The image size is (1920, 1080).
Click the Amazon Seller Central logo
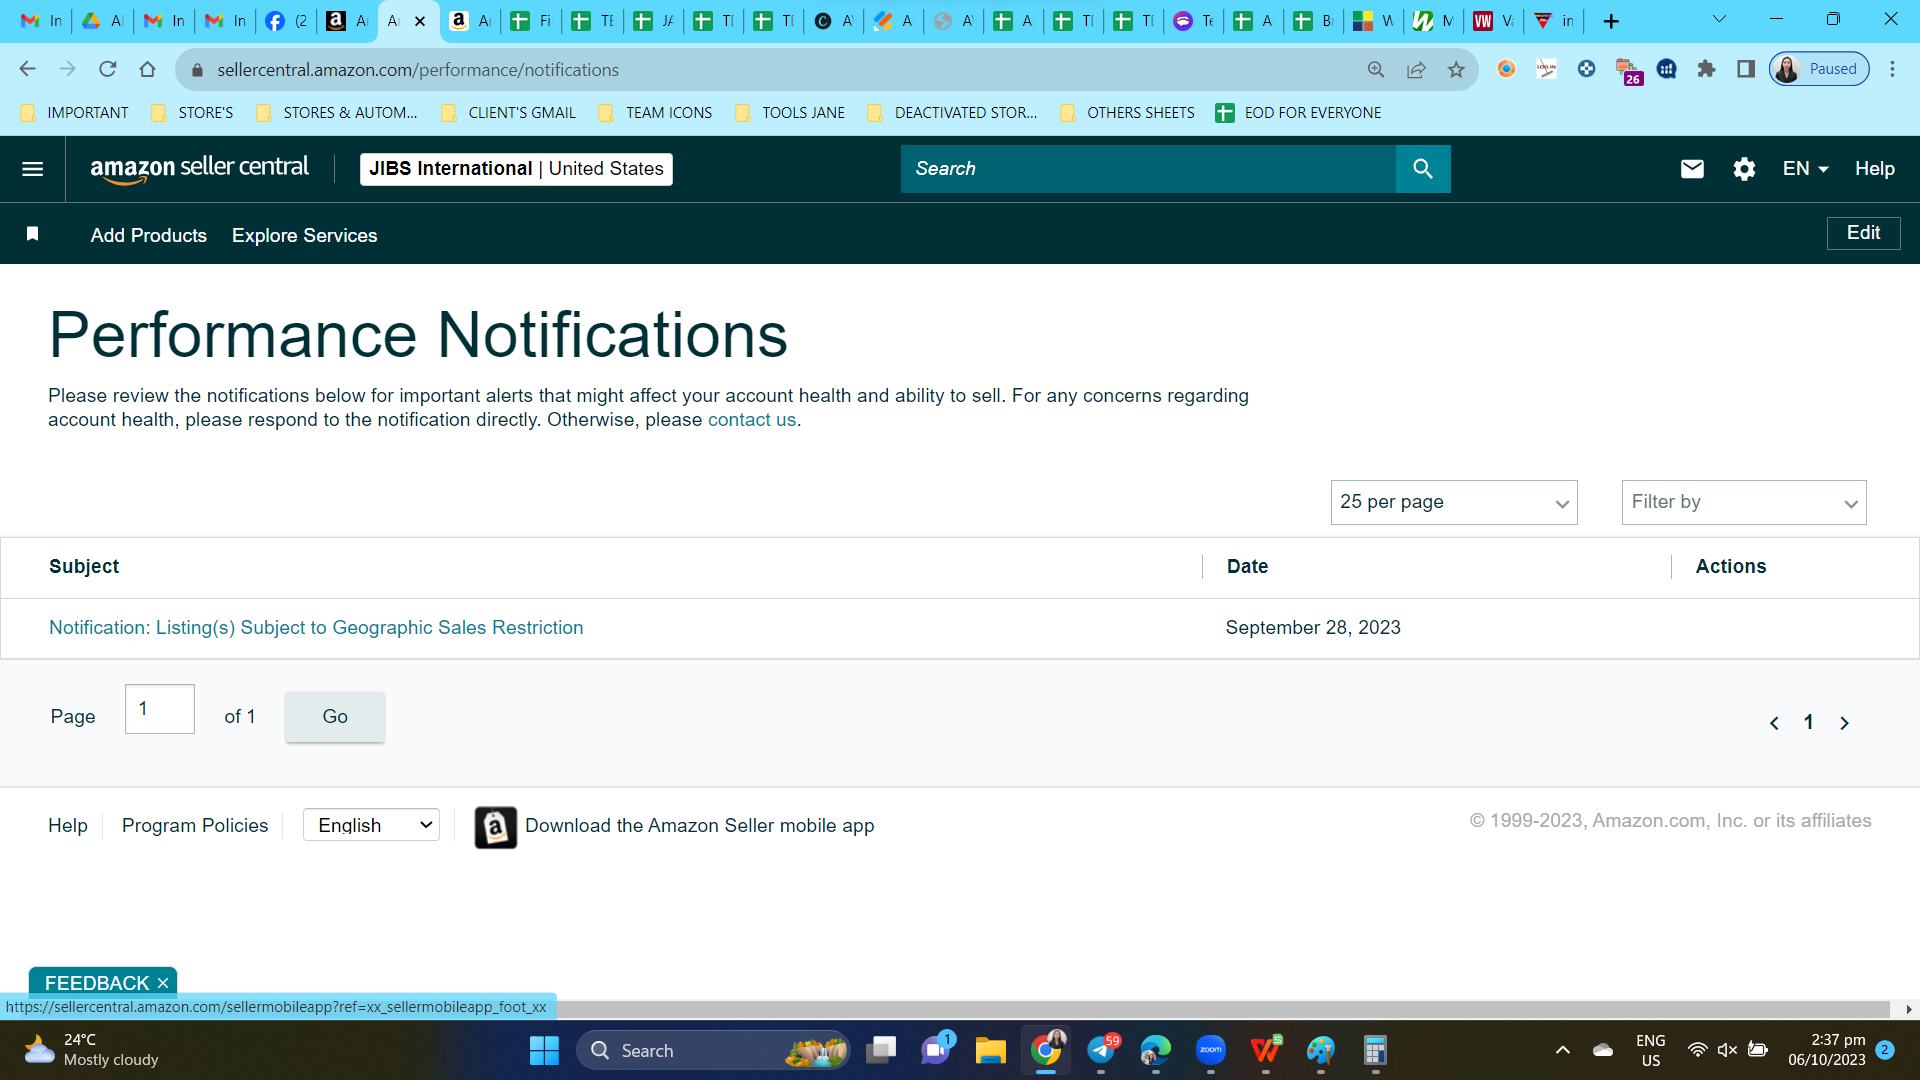click(x=199, y=169)
